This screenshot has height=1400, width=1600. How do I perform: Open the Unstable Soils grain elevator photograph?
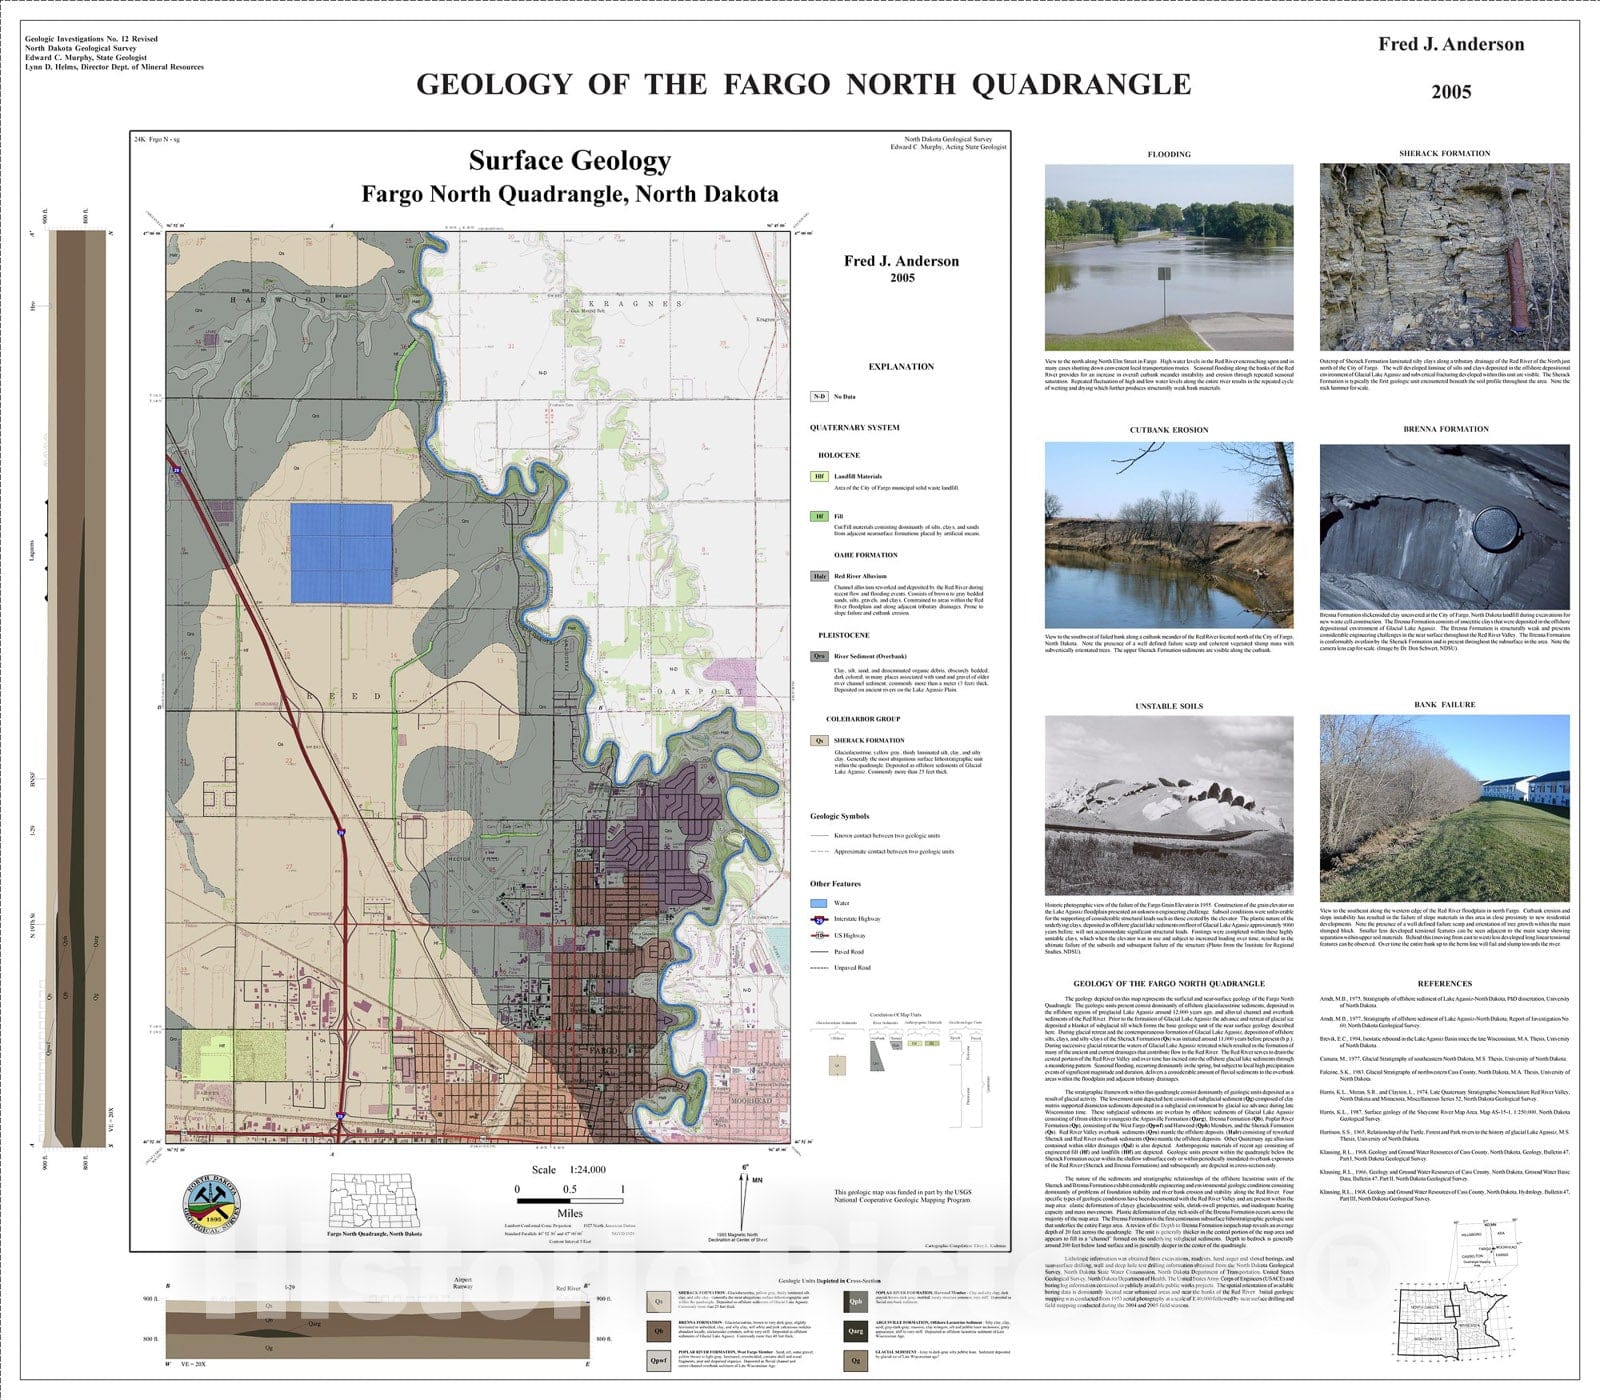coord(1169,807)
